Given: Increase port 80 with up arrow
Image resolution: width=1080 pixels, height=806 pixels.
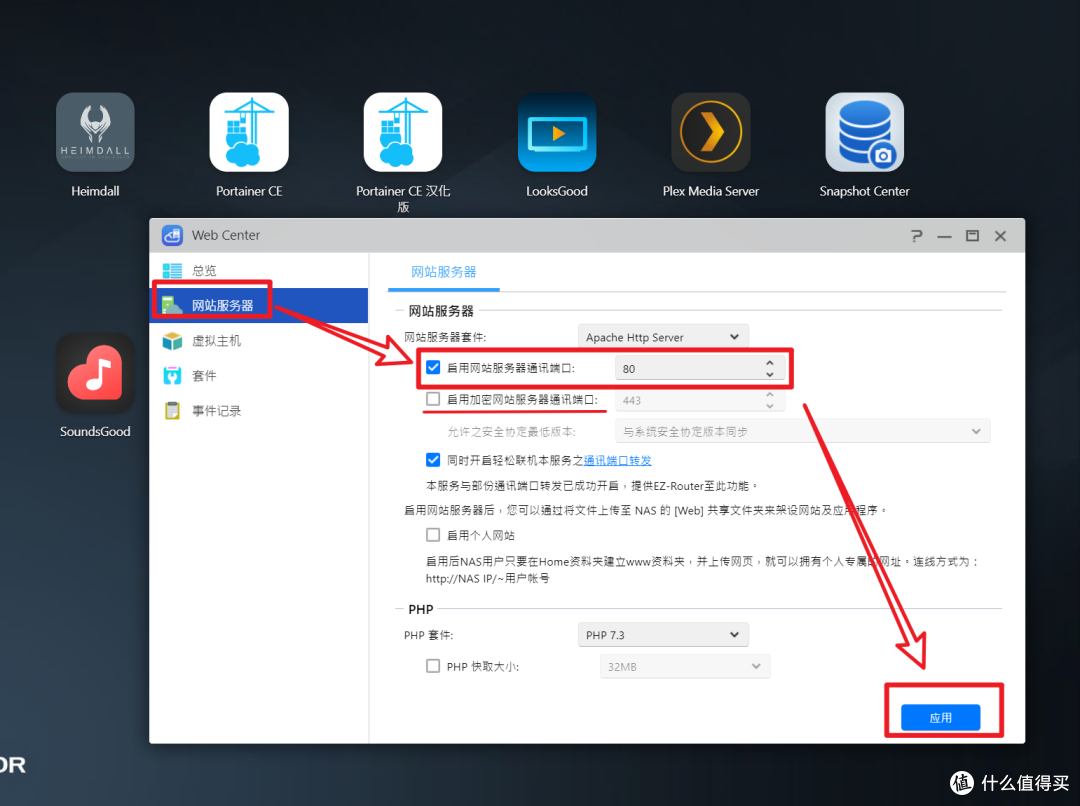Looking at the screenshot, I should tap(769, 362).
